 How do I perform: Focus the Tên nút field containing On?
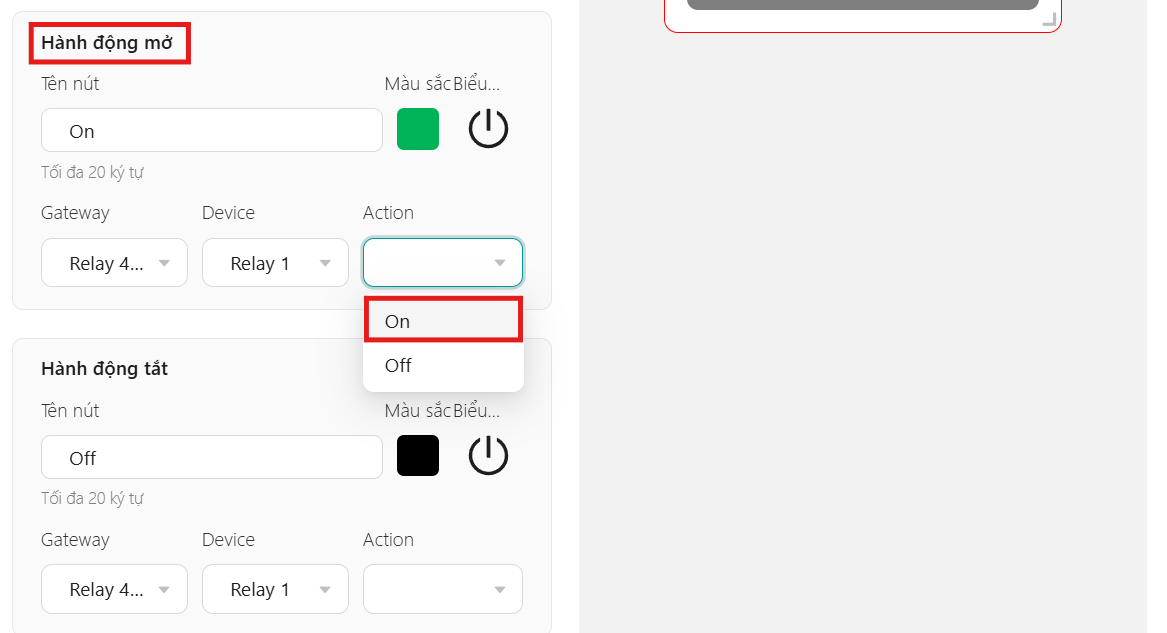click(x=212, y=130)
